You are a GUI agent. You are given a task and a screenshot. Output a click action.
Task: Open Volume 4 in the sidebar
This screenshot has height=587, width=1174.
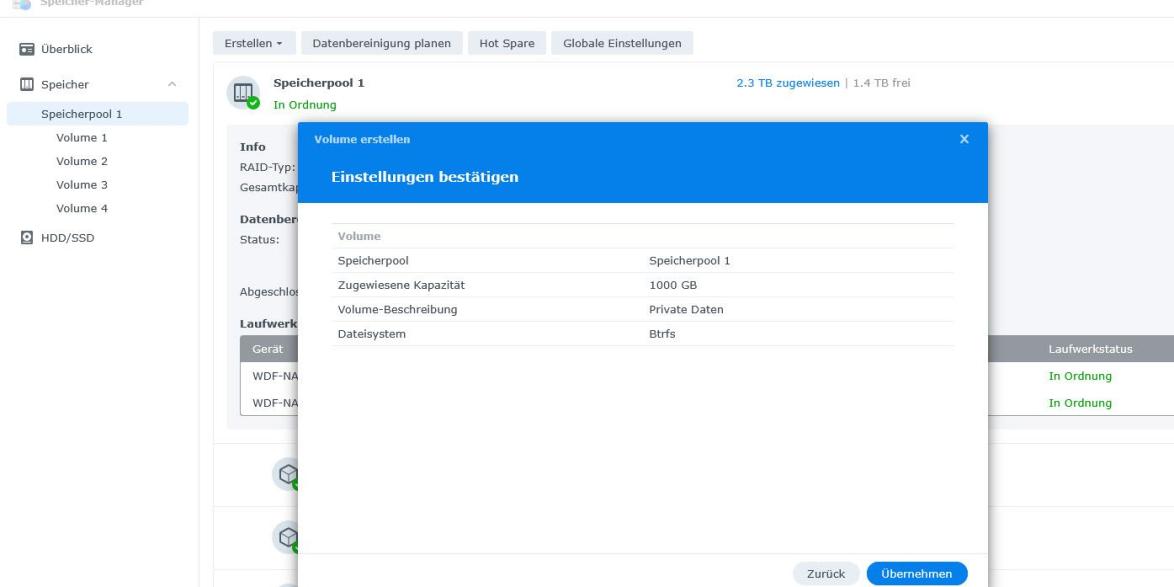tap(81, 208)
